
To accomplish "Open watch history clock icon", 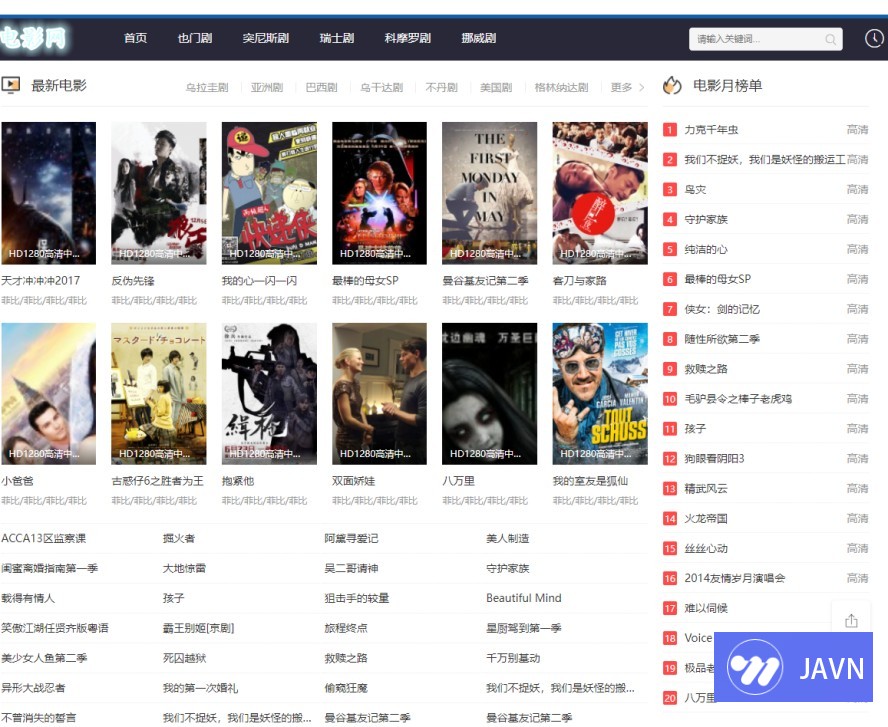I will (x=874, y=39).
